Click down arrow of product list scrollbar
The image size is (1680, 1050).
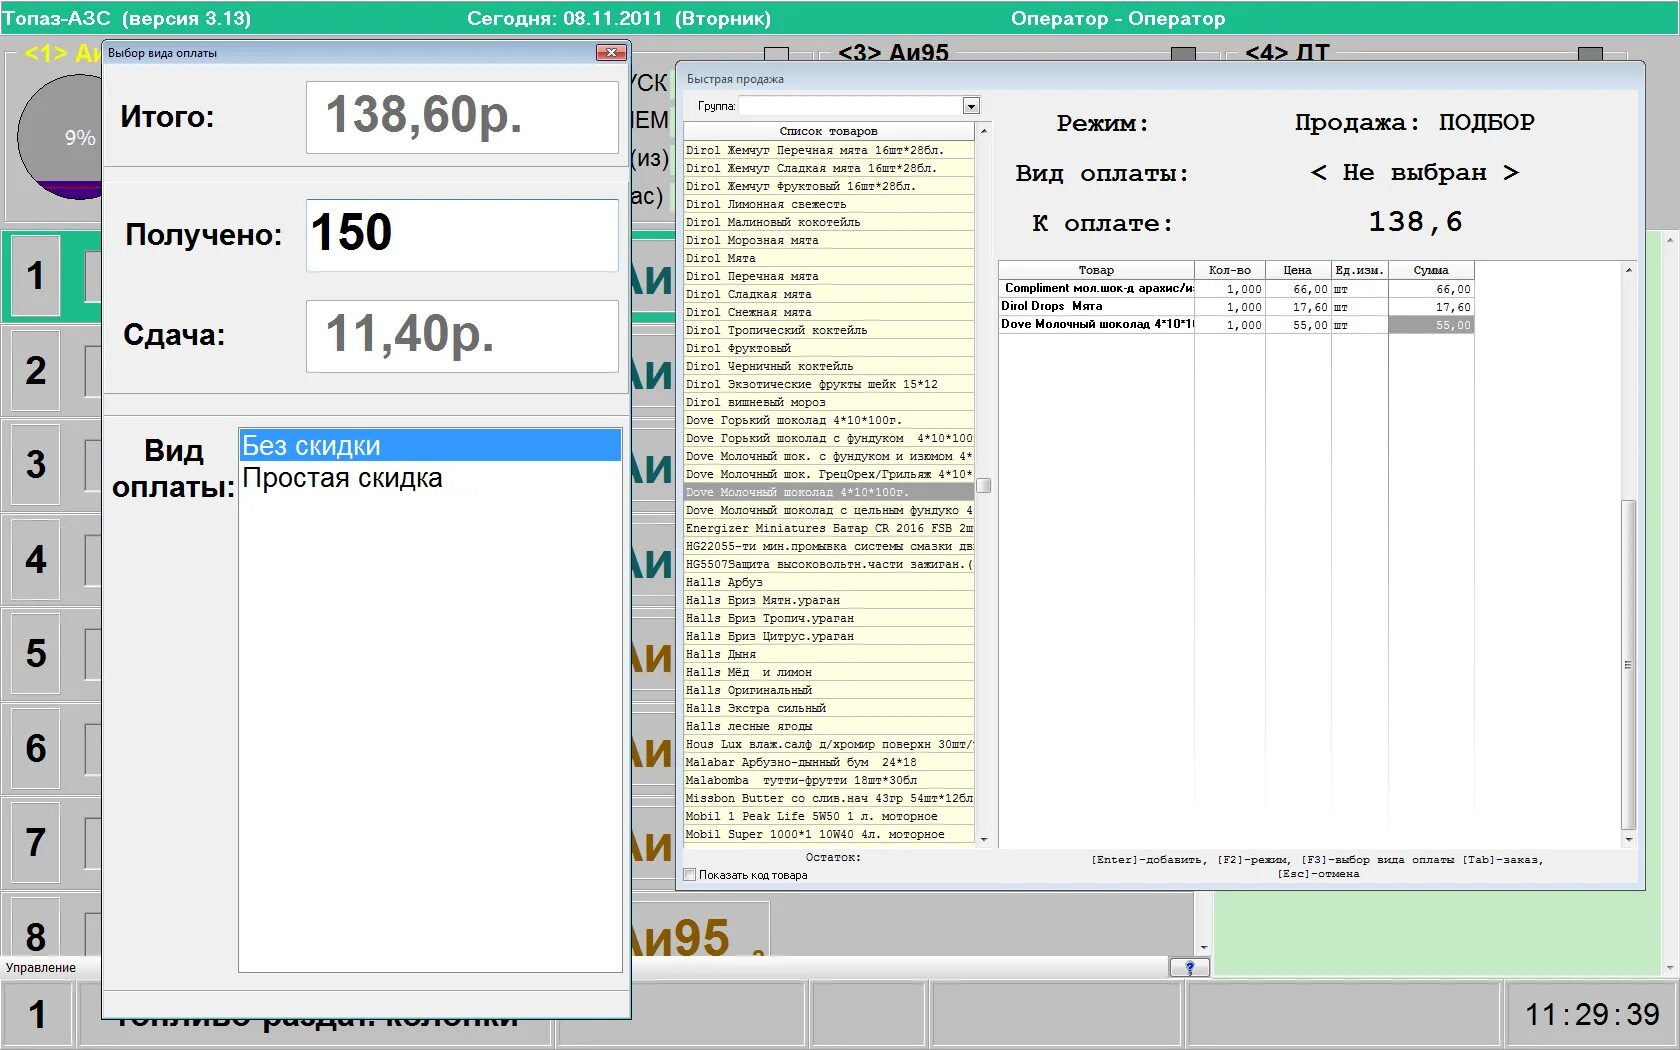click(984, 840)
